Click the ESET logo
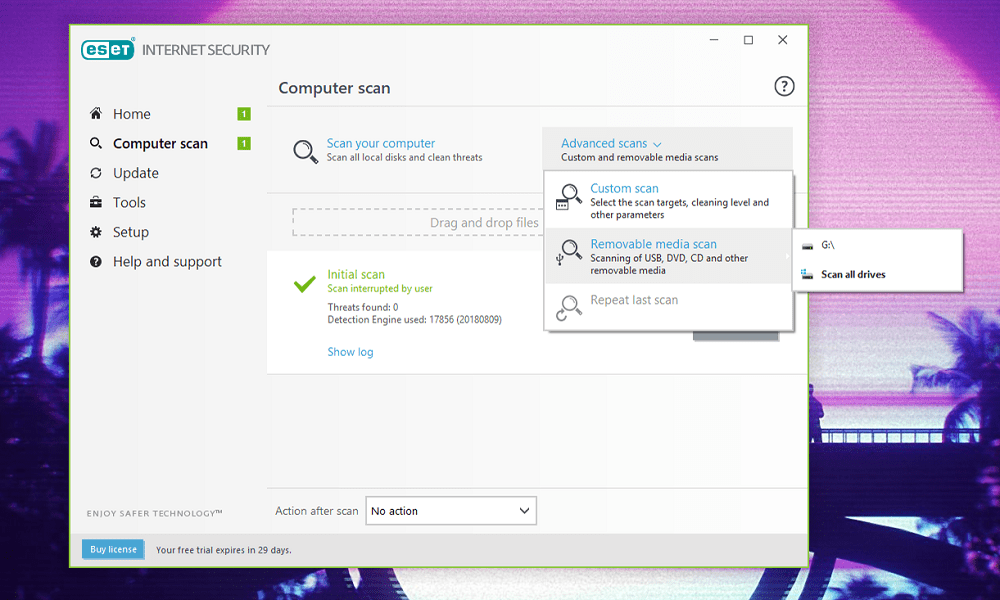The width and height of the screenshot is (1000, 600). 108,49
